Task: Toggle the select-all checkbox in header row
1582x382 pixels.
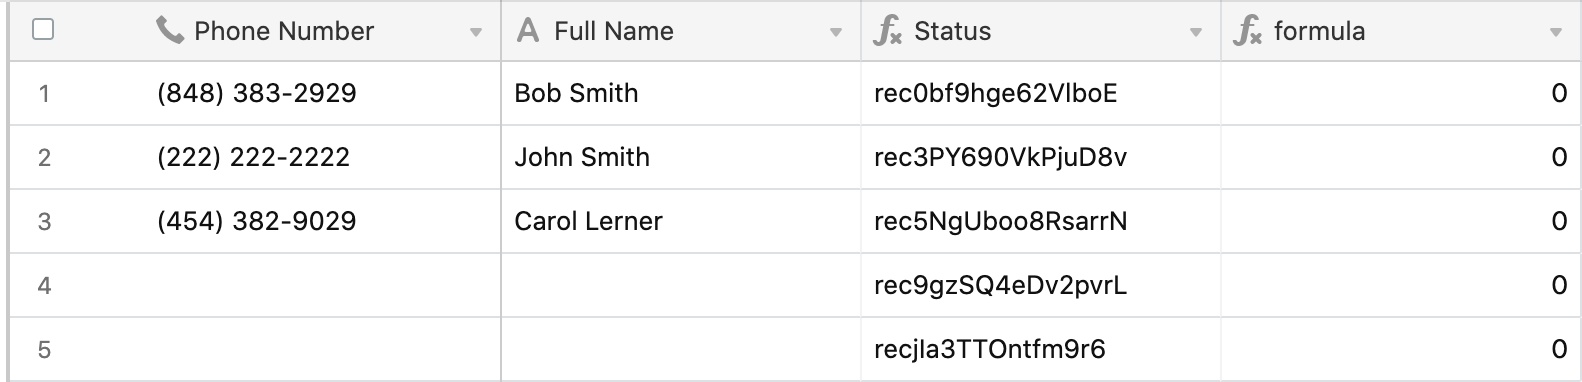Action: coord(43,30)
